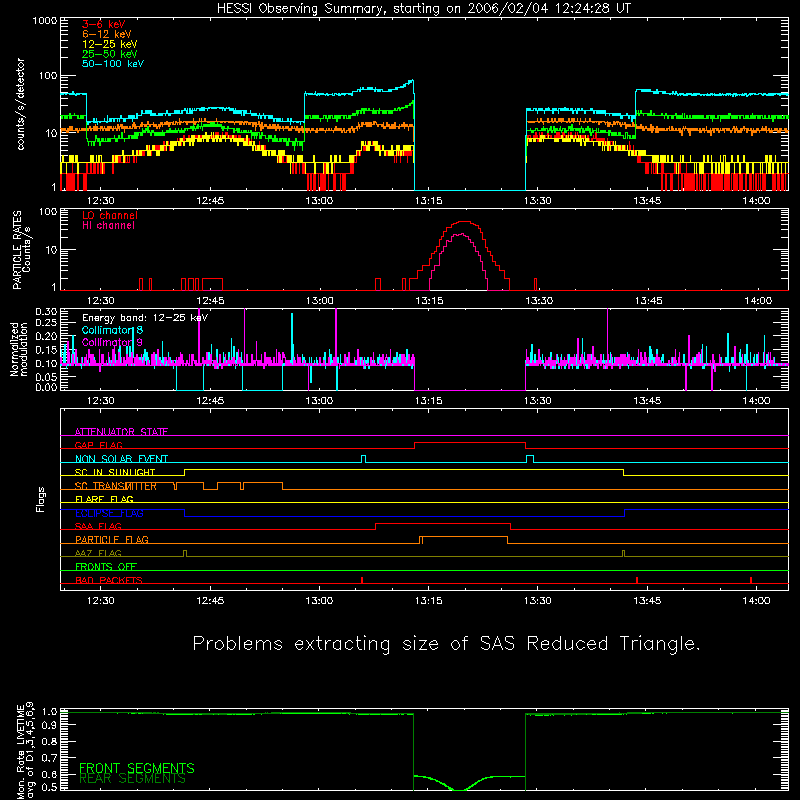Click the green 25-50 keV legend label
Screen dimensions: 800x800
coord(110,54)
